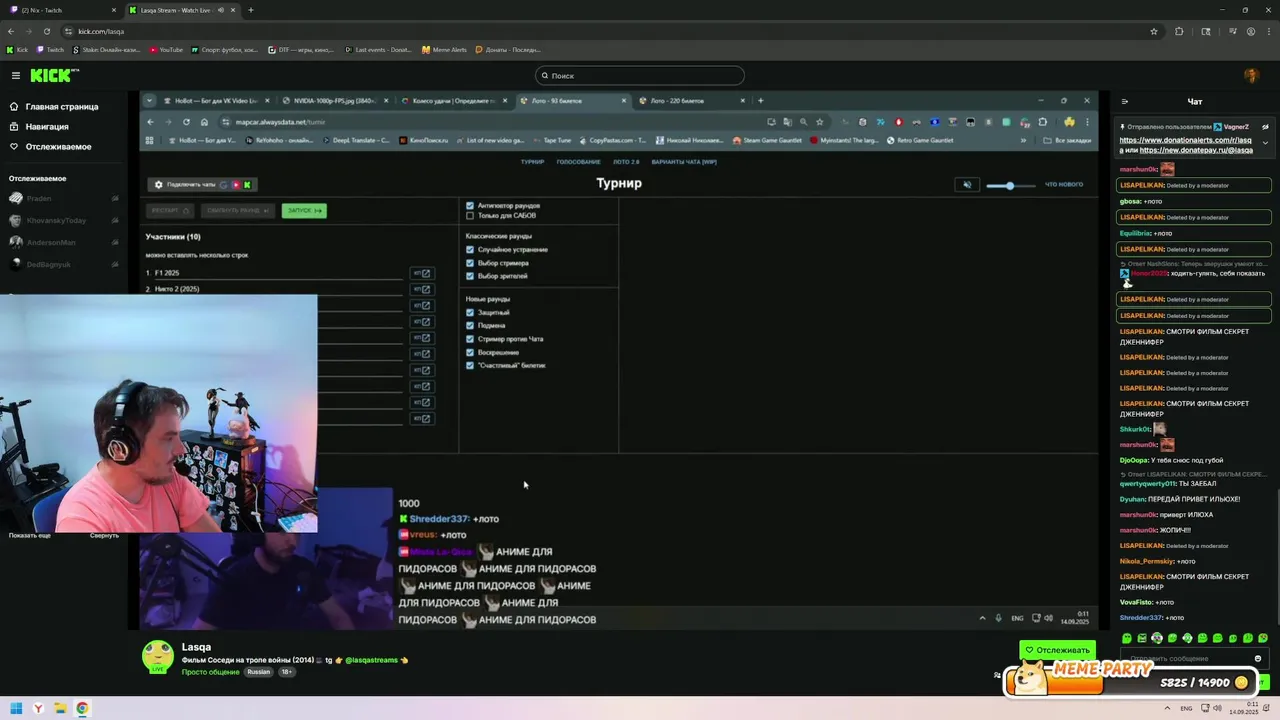
Task: Toggle Подмена round checkbox
Action: pos(470,325)
